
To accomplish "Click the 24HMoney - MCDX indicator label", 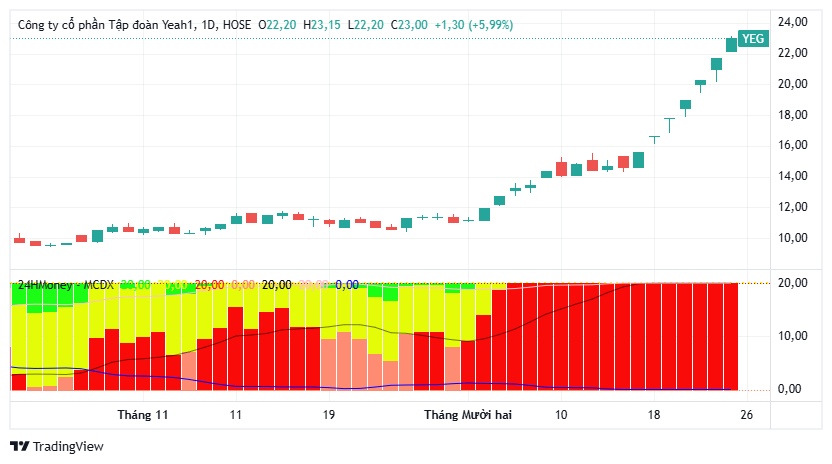I will (x=66, y=285).
